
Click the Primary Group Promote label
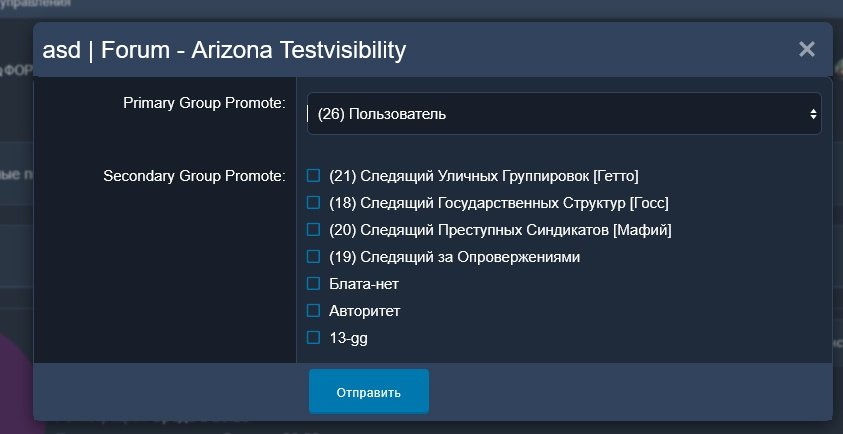tap(204, 103)
